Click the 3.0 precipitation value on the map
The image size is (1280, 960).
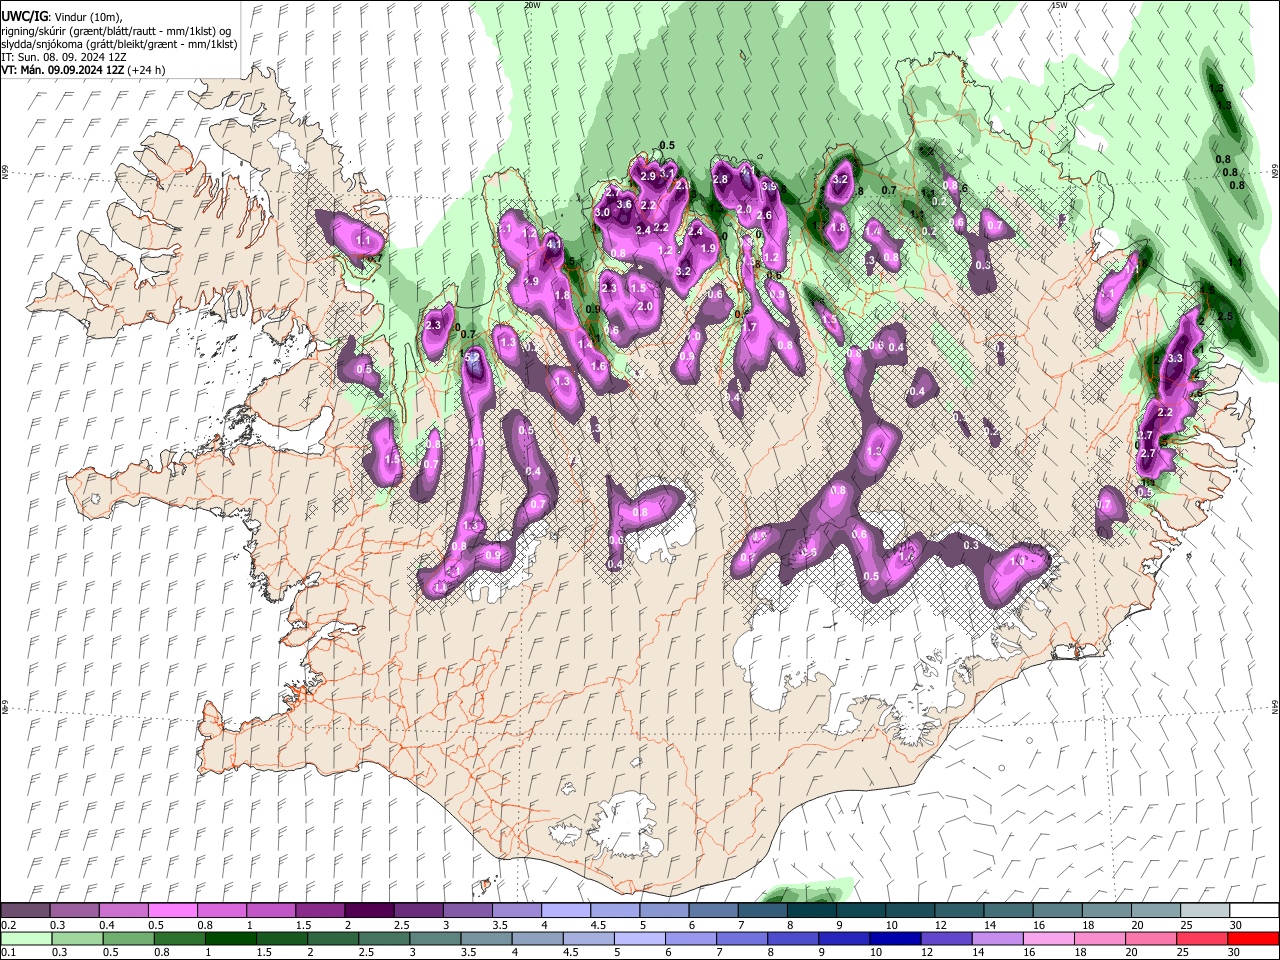point(602,213)
